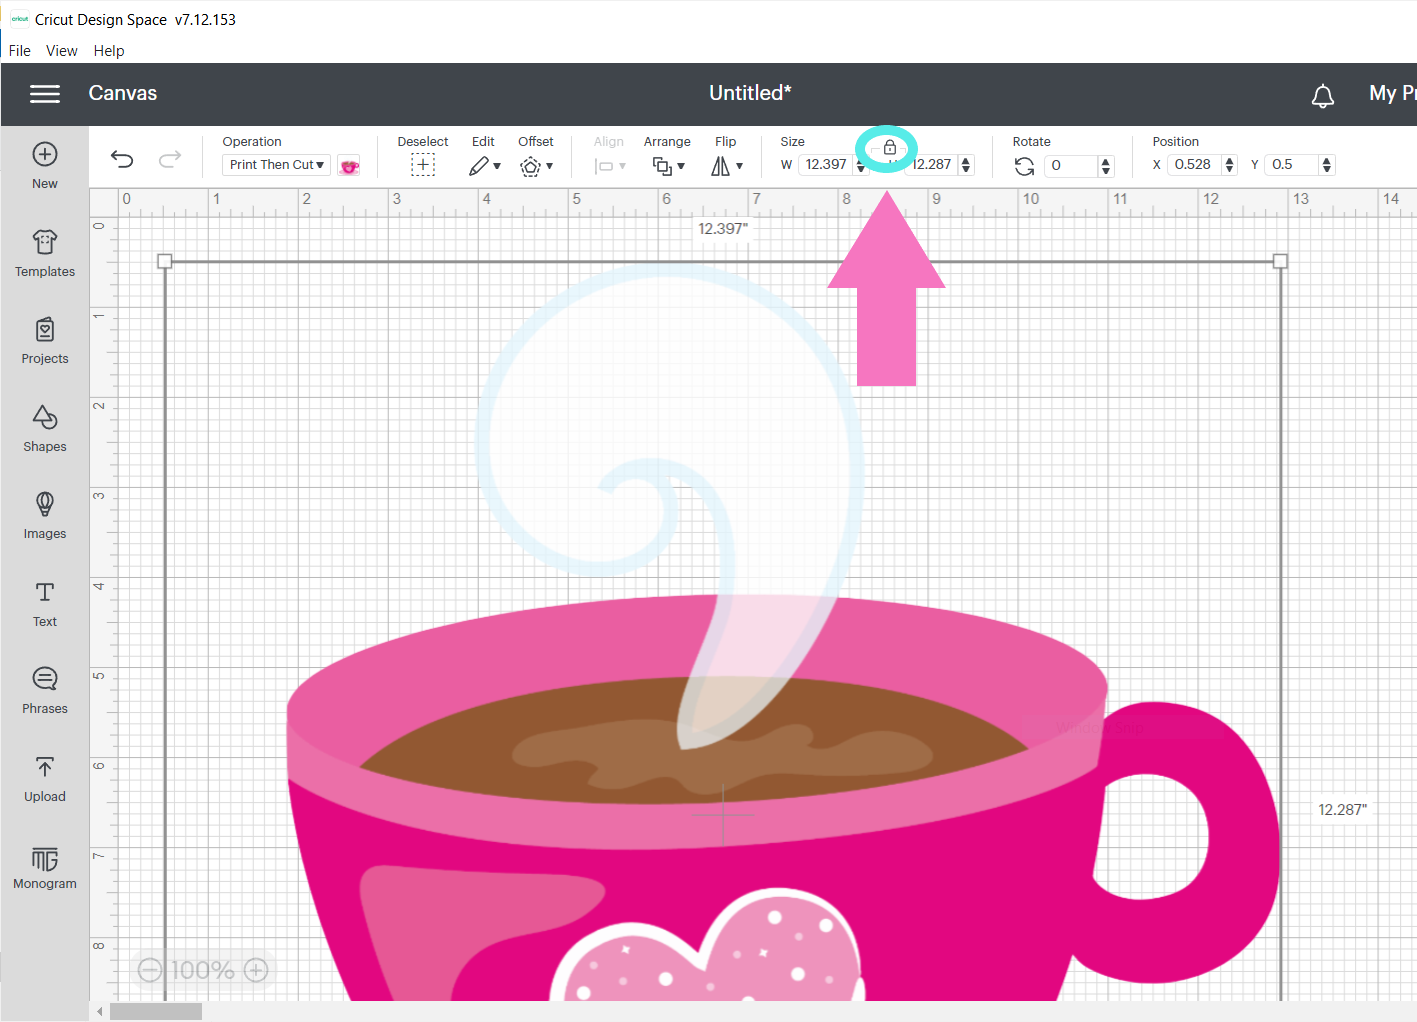Open the Phrases panel
The width and height of the screenshot is (1417, 1022).
click(44, 691)
